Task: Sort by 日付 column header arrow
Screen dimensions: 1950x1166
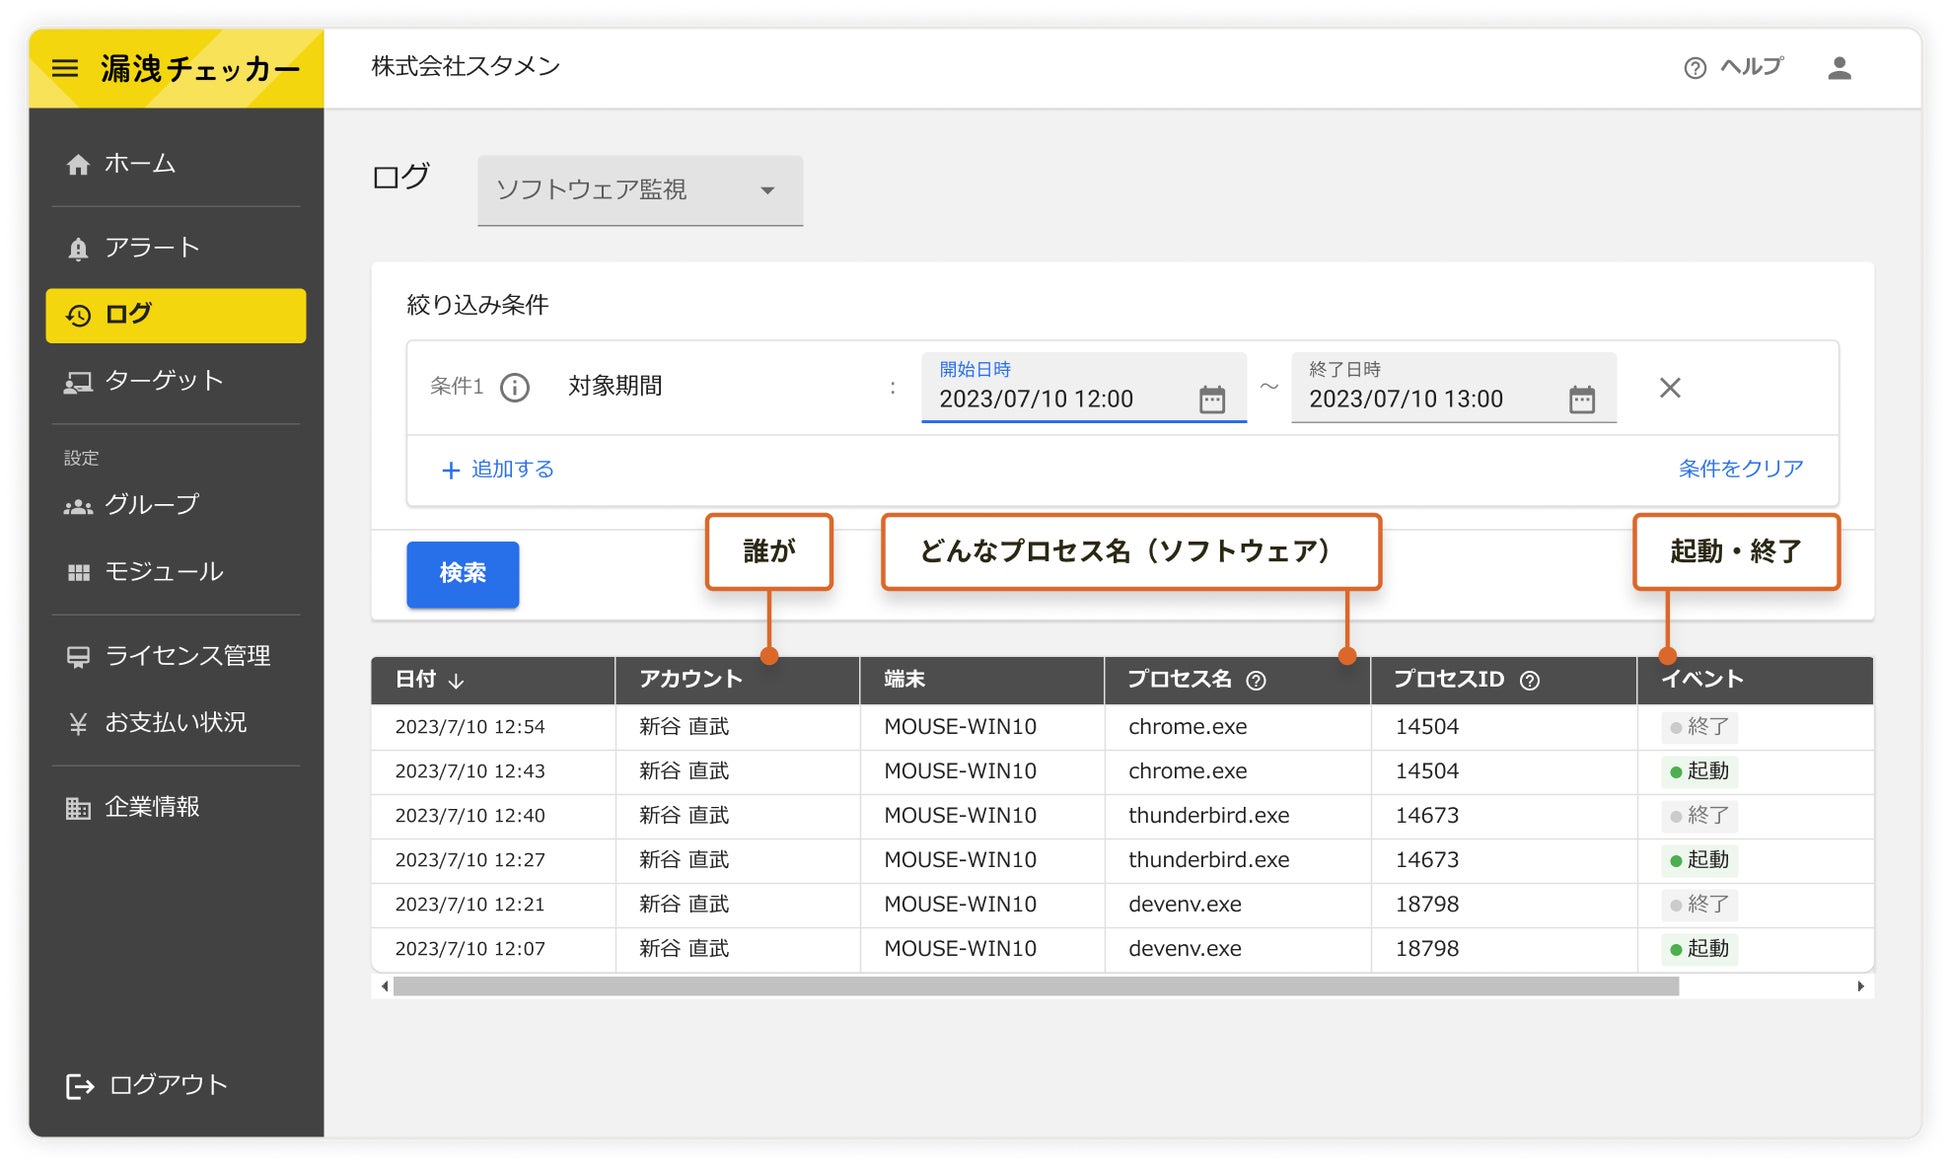Action: tap(456, 681)
